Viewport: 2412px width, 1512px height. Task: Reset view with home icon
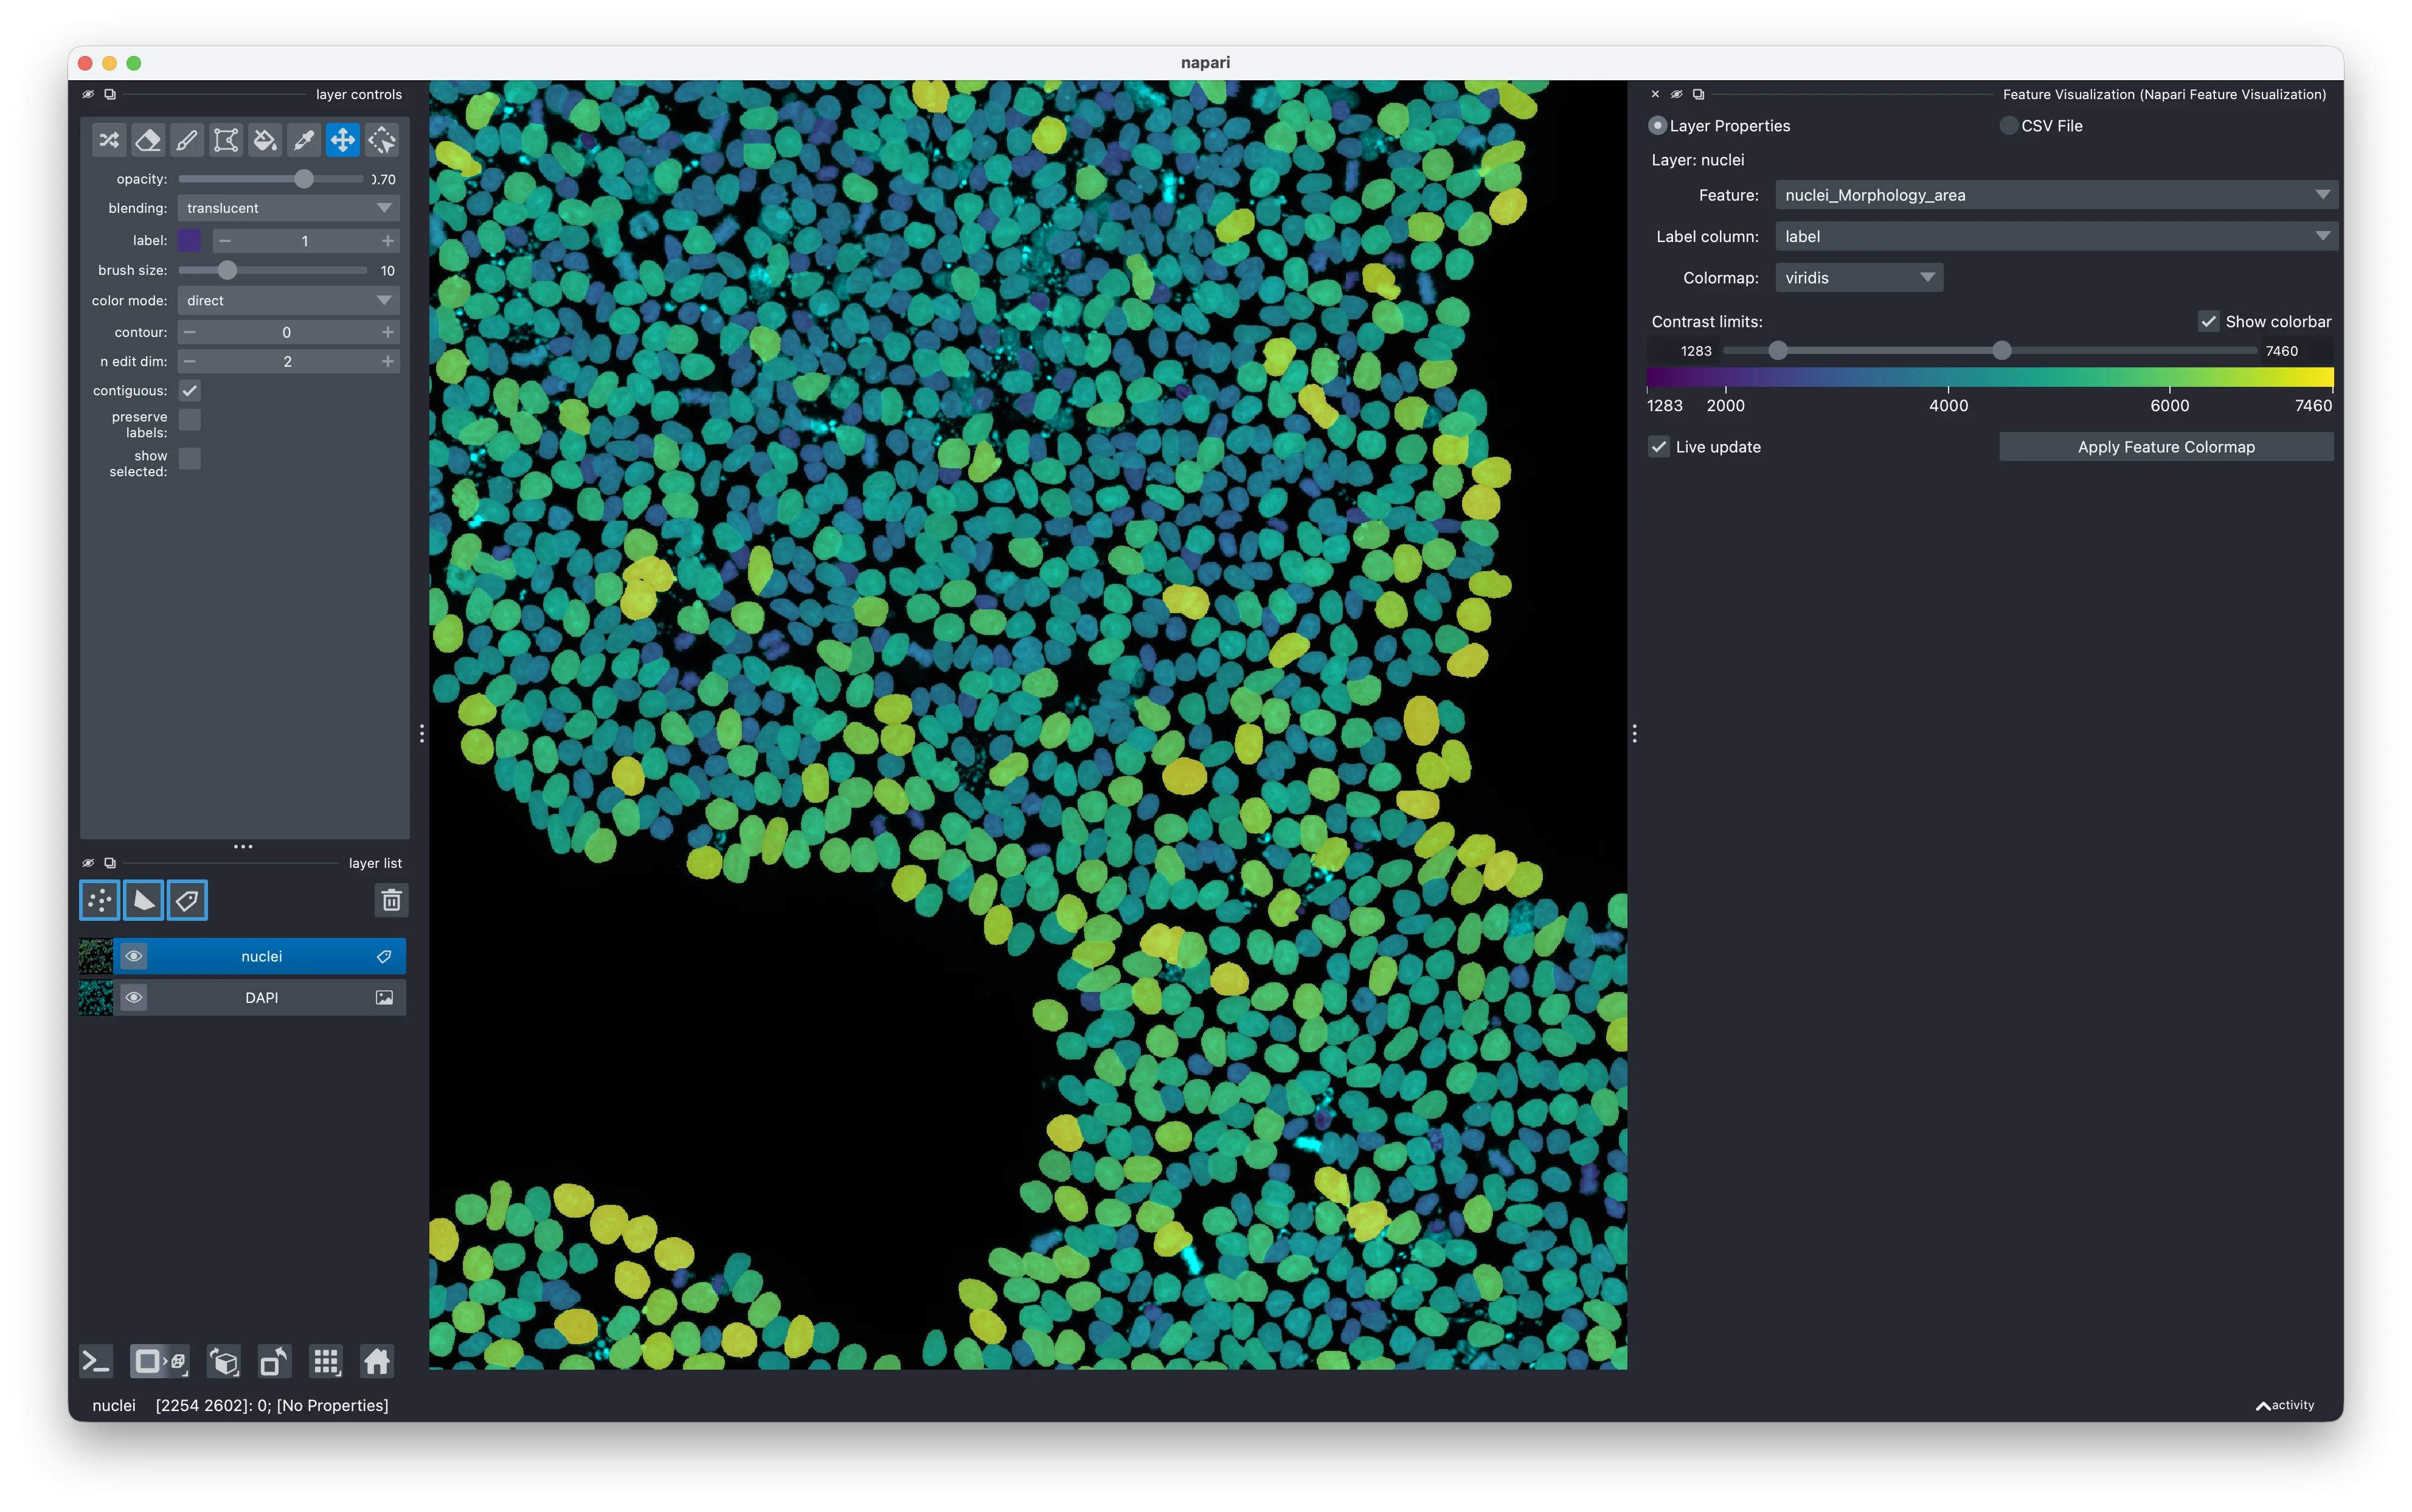[x=377, y=1361]
